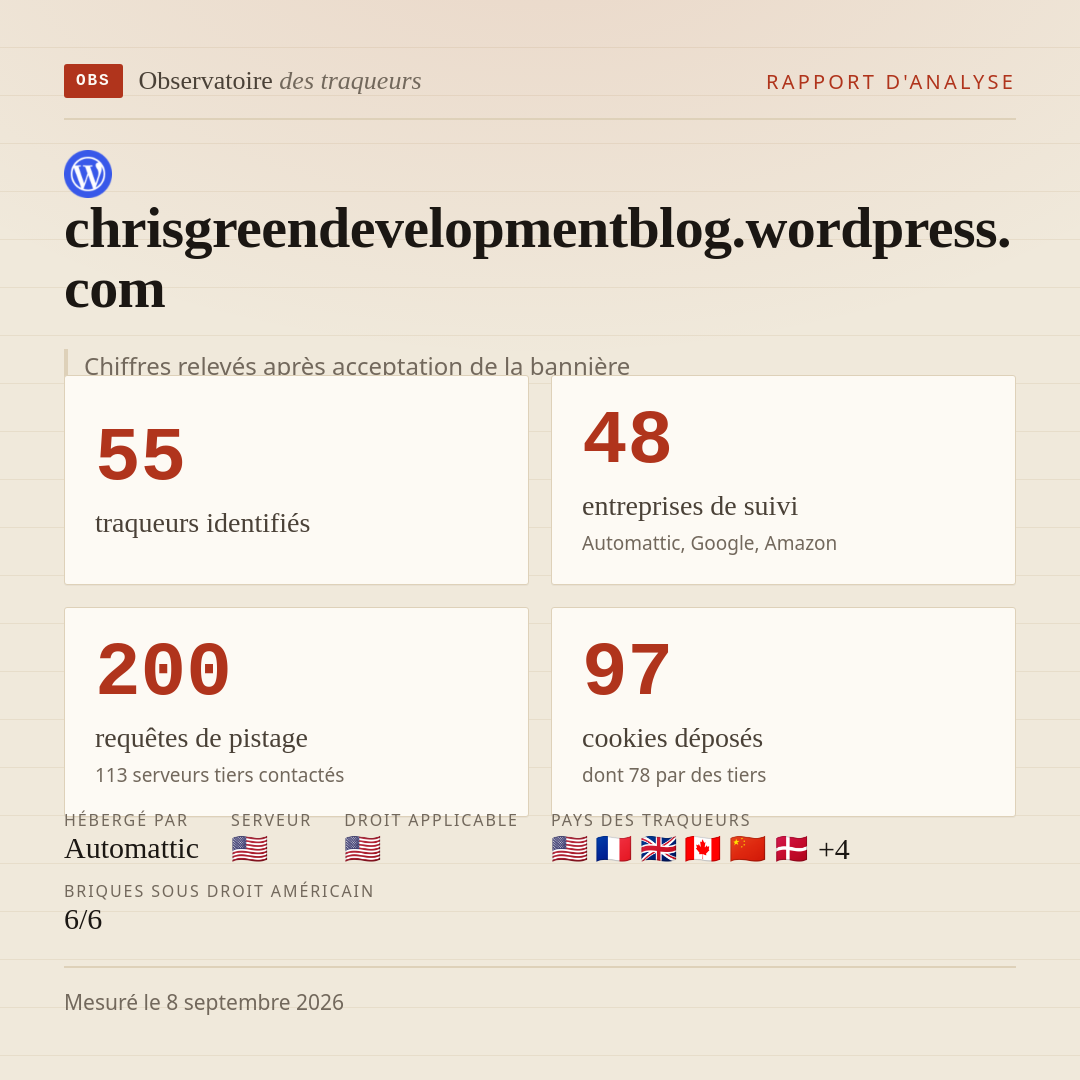Click the blue WordPress site icon
This screenshot has width=1080, height=1080.
(x=88, y=174)
